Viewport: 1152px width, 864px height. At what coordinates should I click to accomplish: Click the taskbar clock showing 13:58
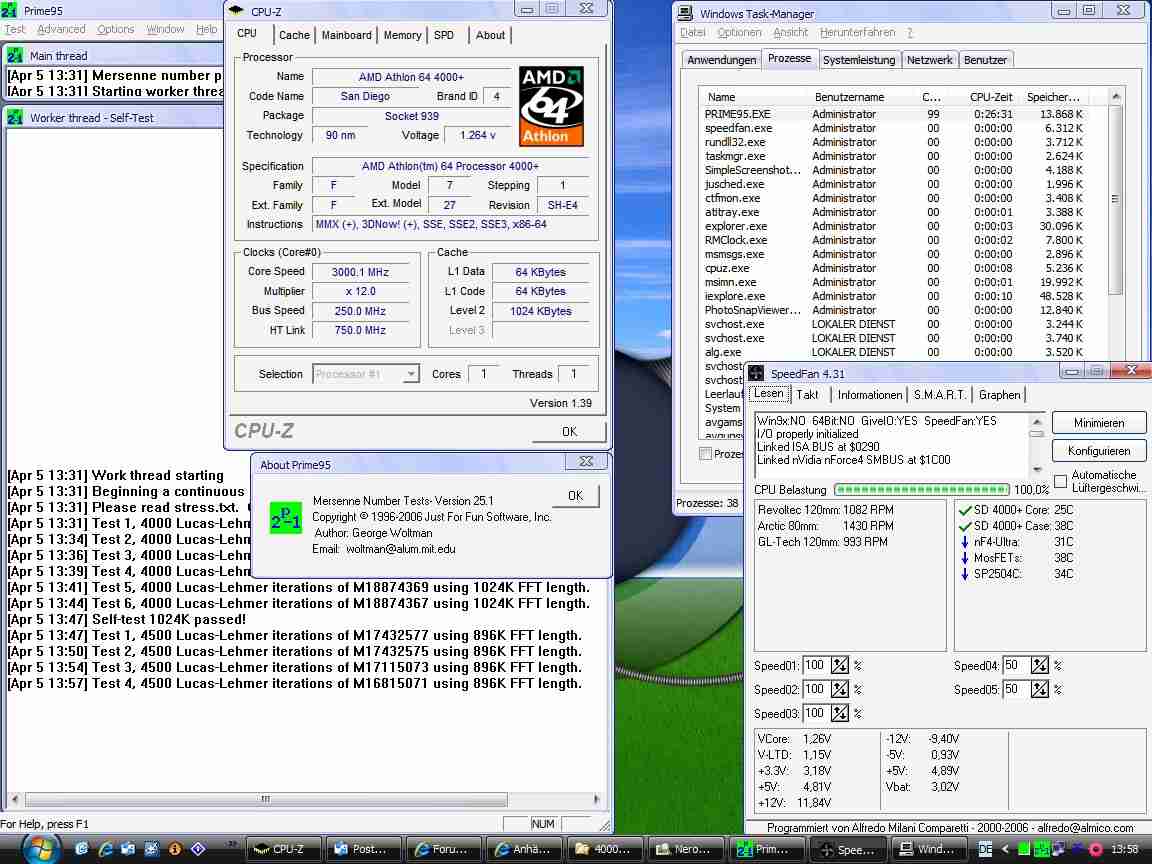point(1124,849)
